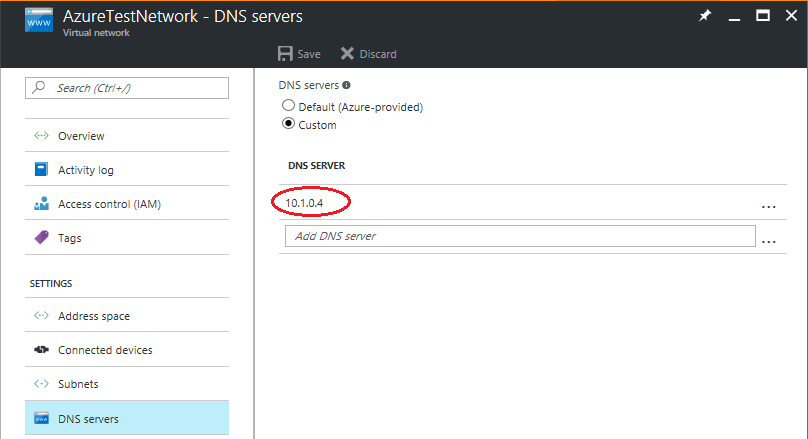
Task: Click the AzureTestNetwork - DNS servers title
Action: point(182,16)
